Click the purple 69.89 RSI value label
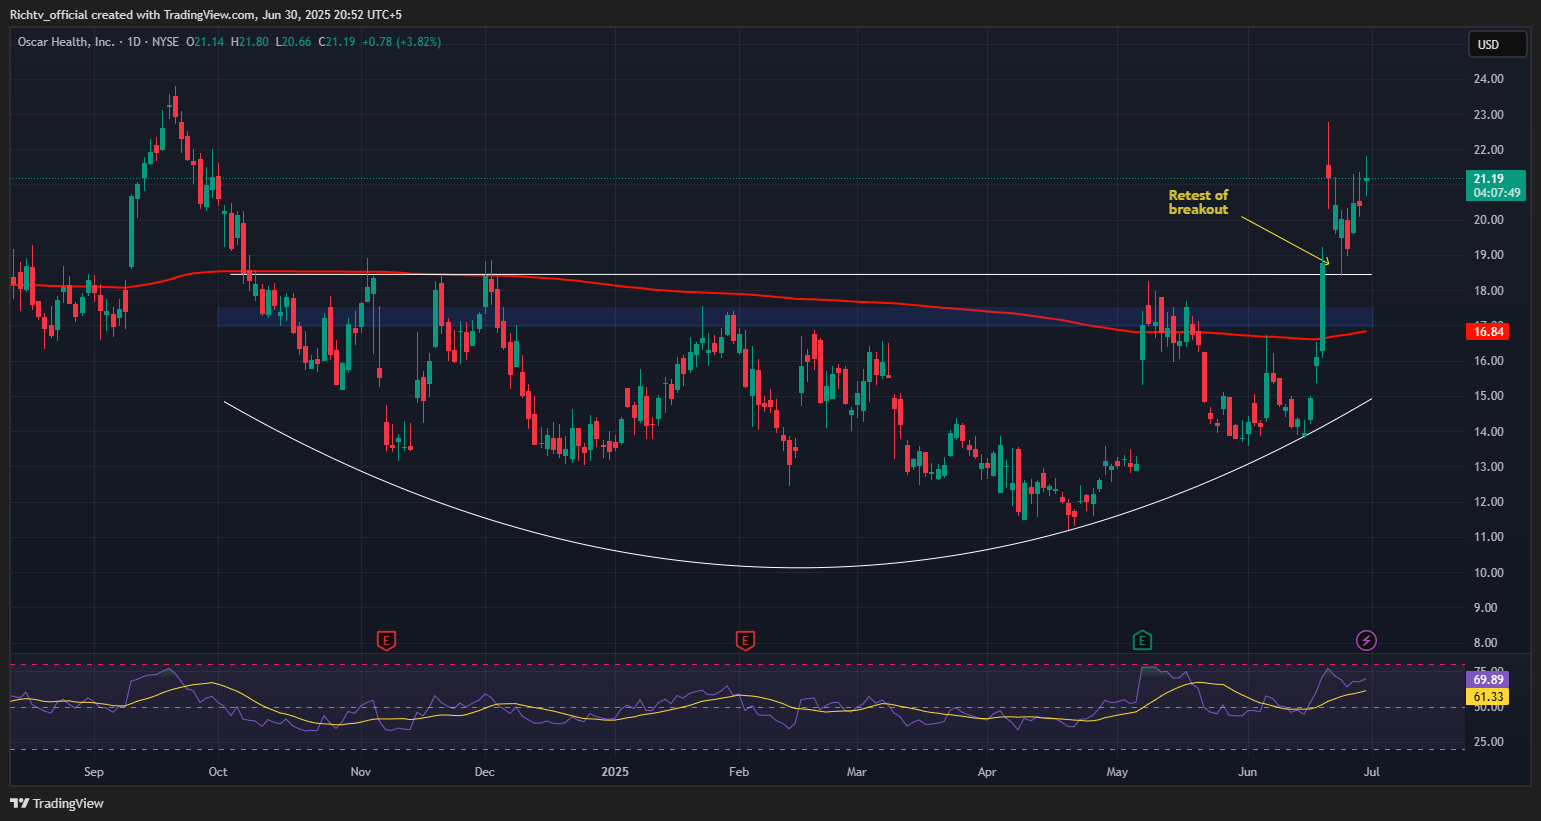The width and height of the screenshot is (1541, 821). 1488,680
